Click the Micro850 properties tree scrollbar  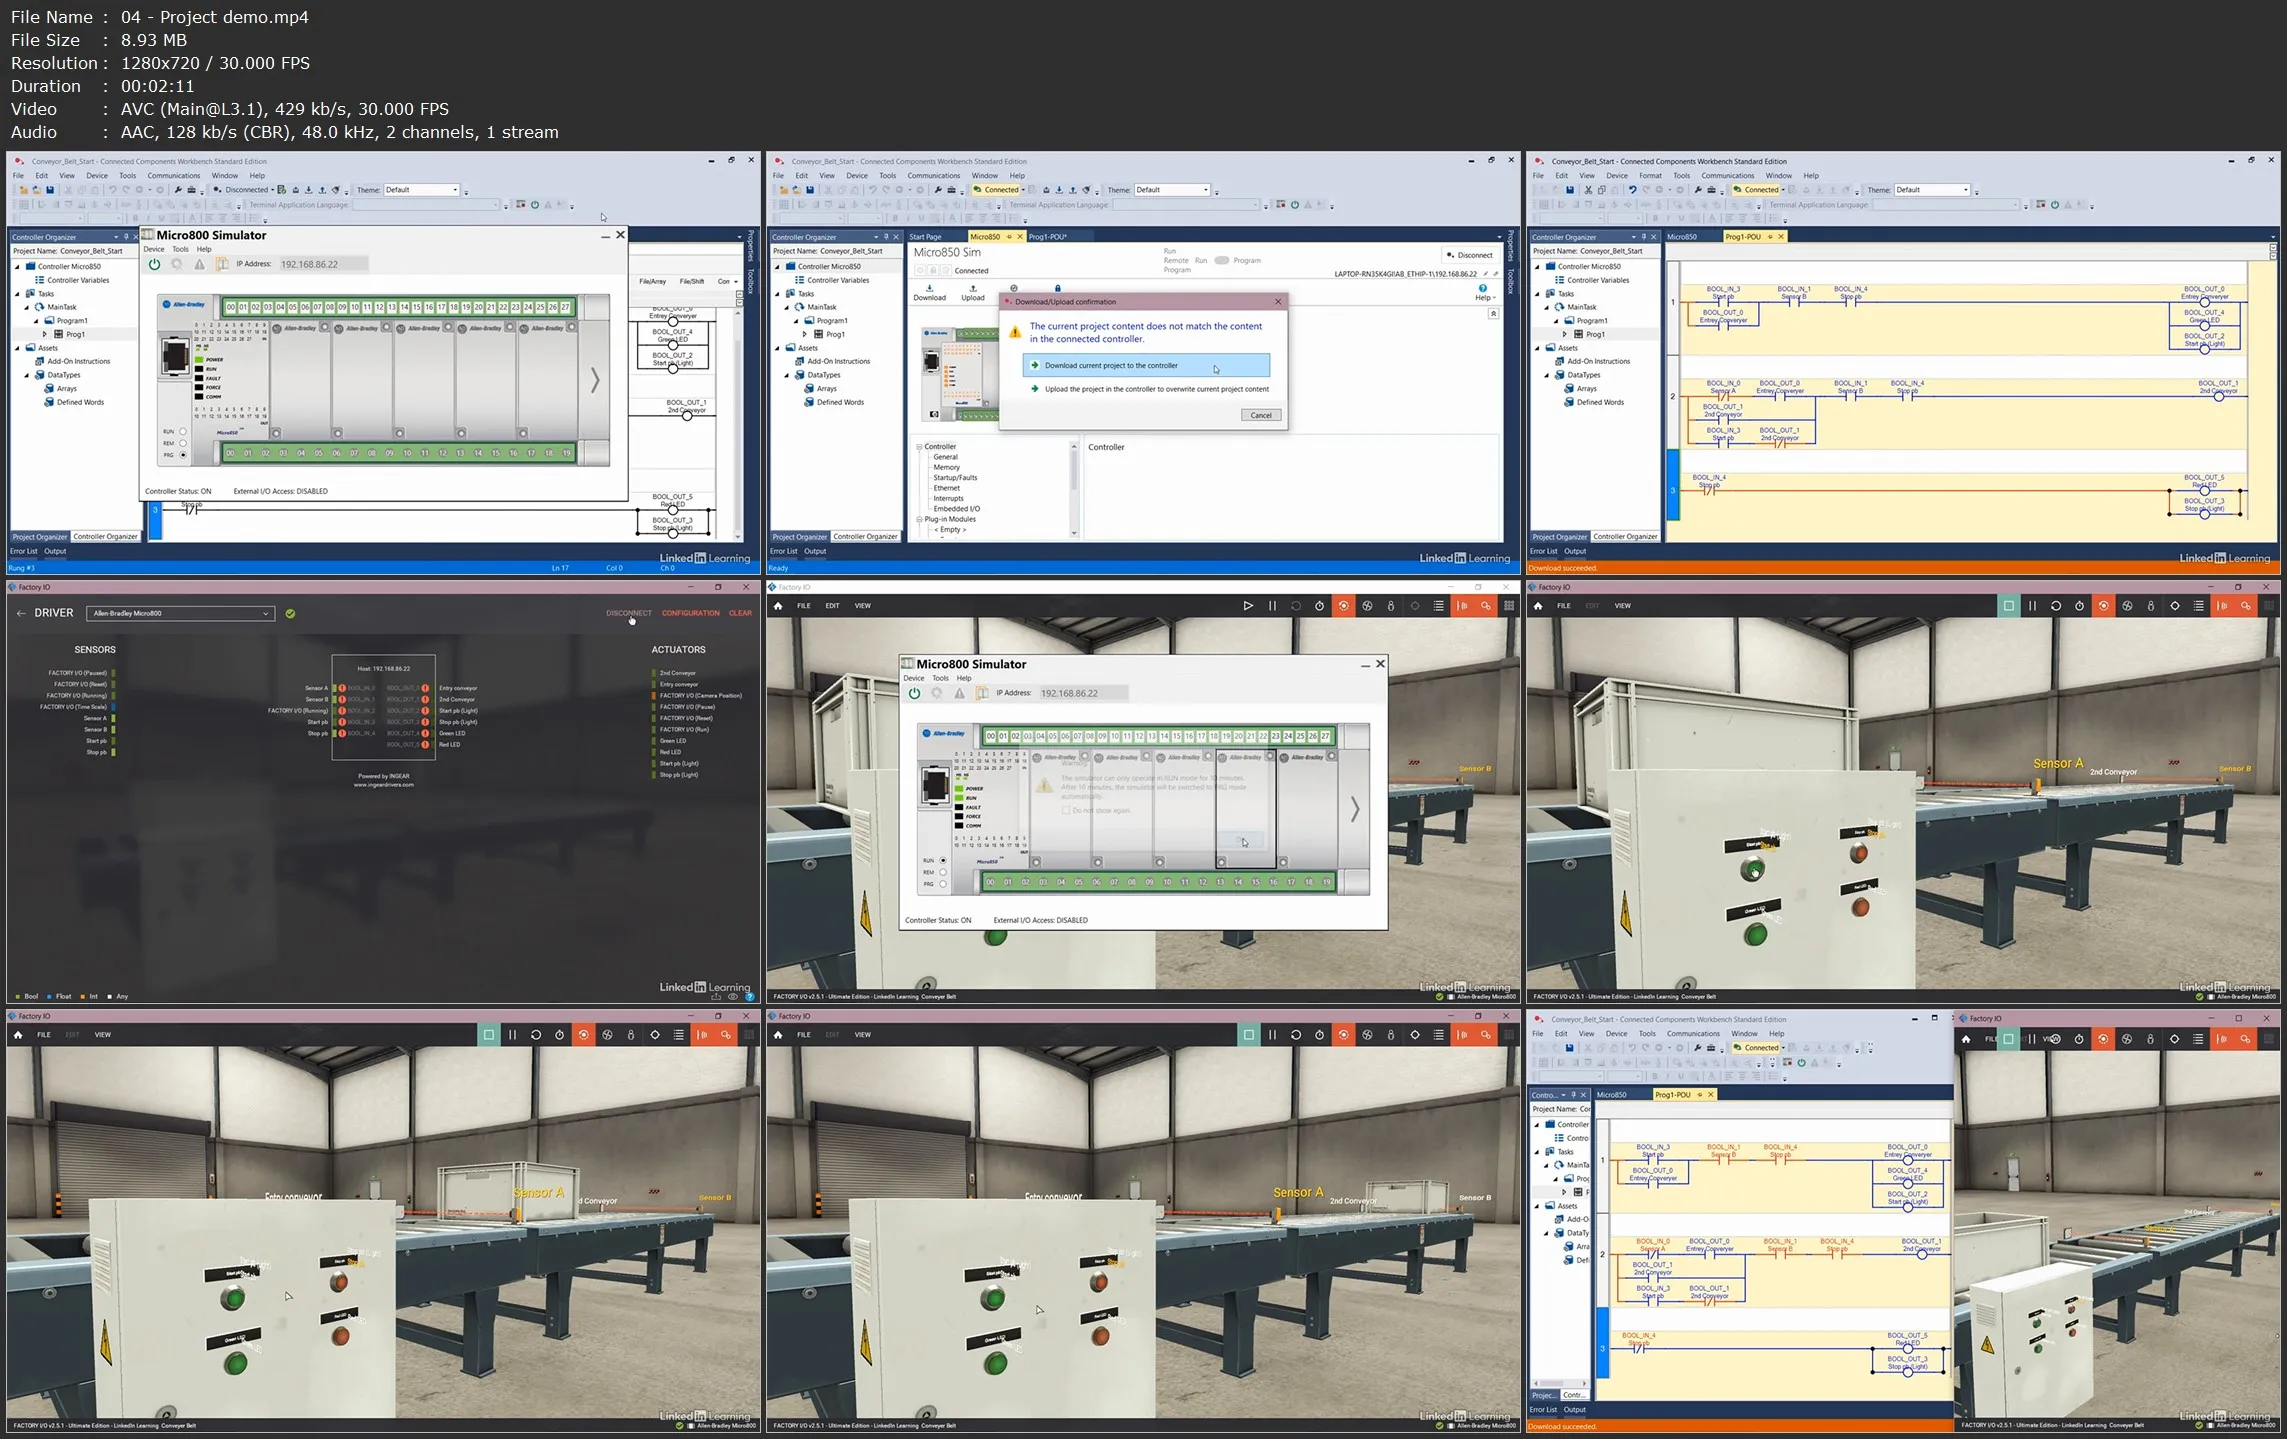[x=1074, y=489]
